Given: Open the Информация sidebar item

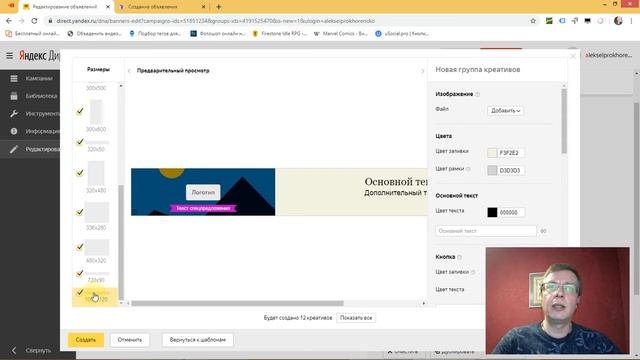Looking at the screenshot, I should click(x=42, y=131).
